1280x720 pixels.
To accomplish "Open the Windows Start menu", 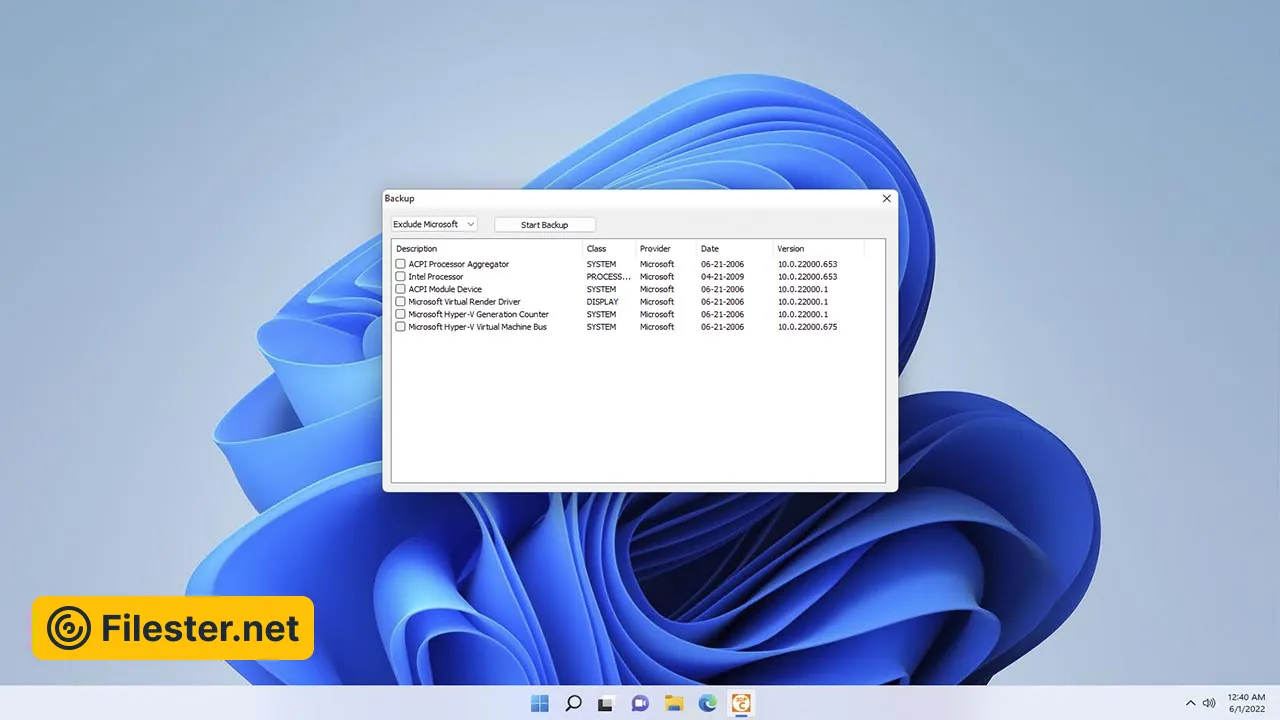I will [540, 703].
